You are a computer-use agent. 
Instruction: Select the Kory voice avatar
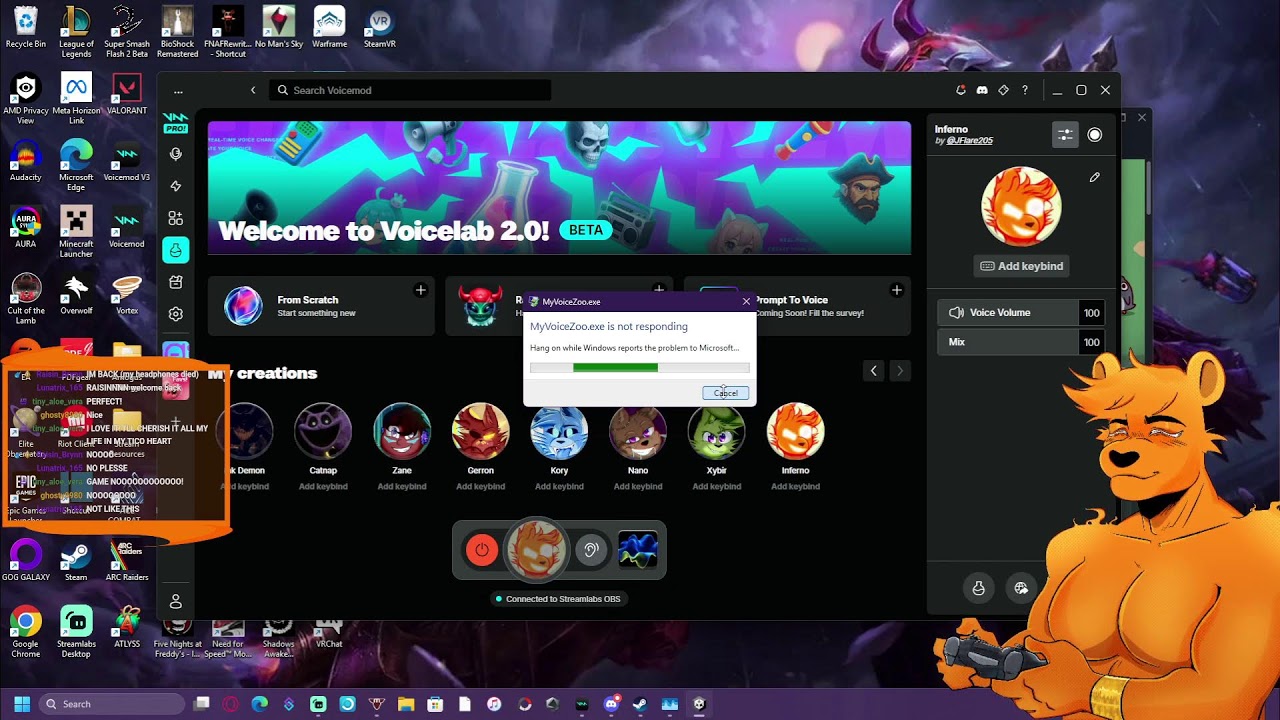[x=559, y=432]
